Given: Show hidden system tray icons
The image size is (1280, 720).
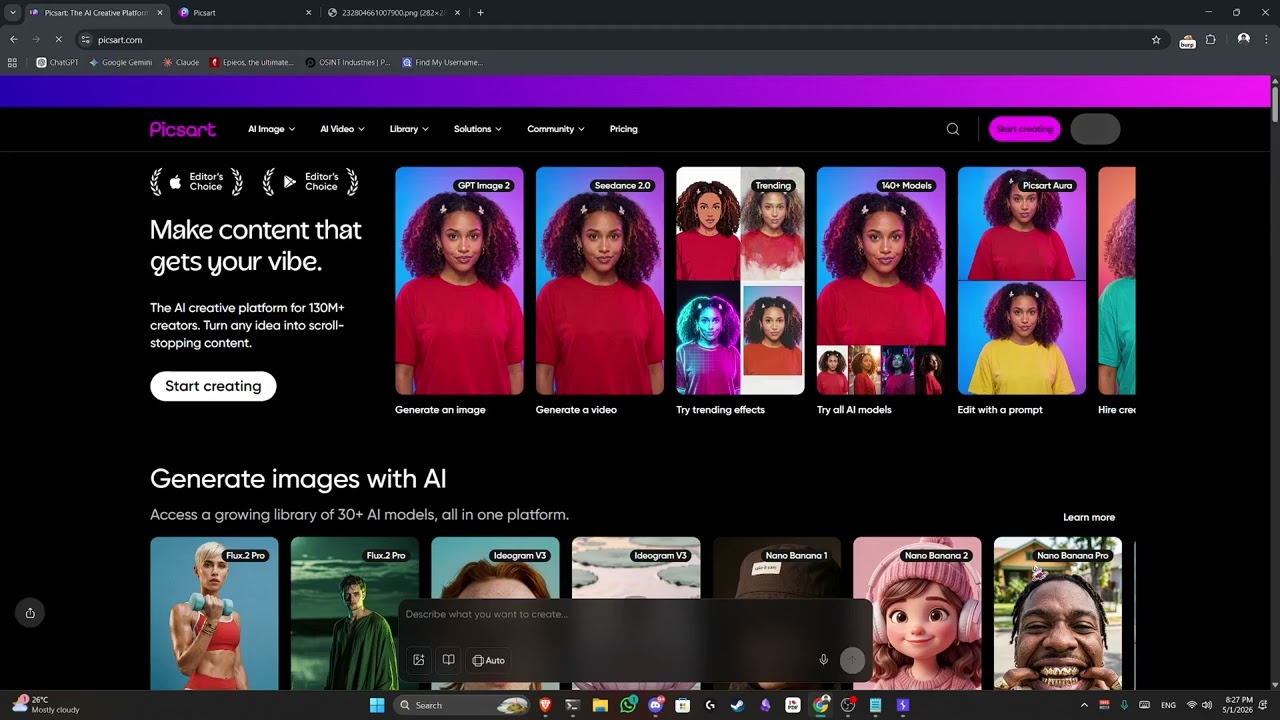Looking at the screenshot, I should [1084, 705].
